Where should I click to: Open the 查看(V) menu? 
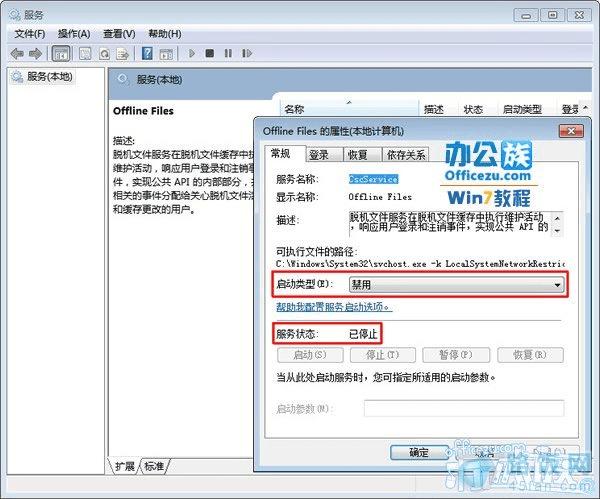(x=119, y=34)
